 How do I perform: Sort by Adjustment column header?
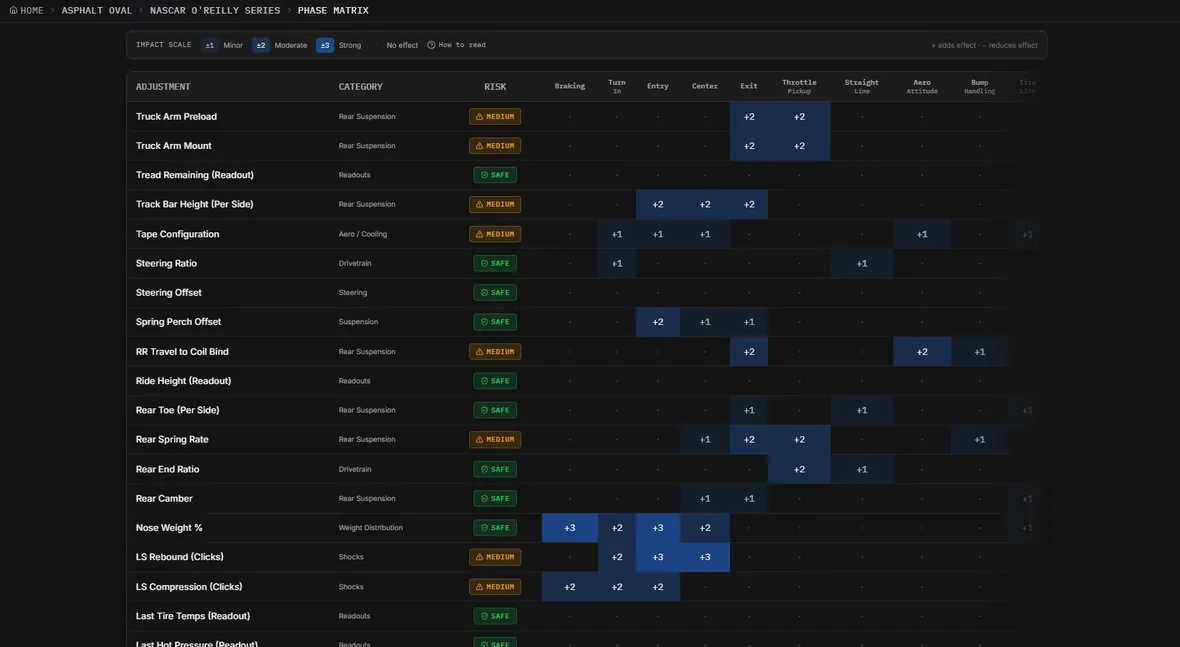coord(163,87)
